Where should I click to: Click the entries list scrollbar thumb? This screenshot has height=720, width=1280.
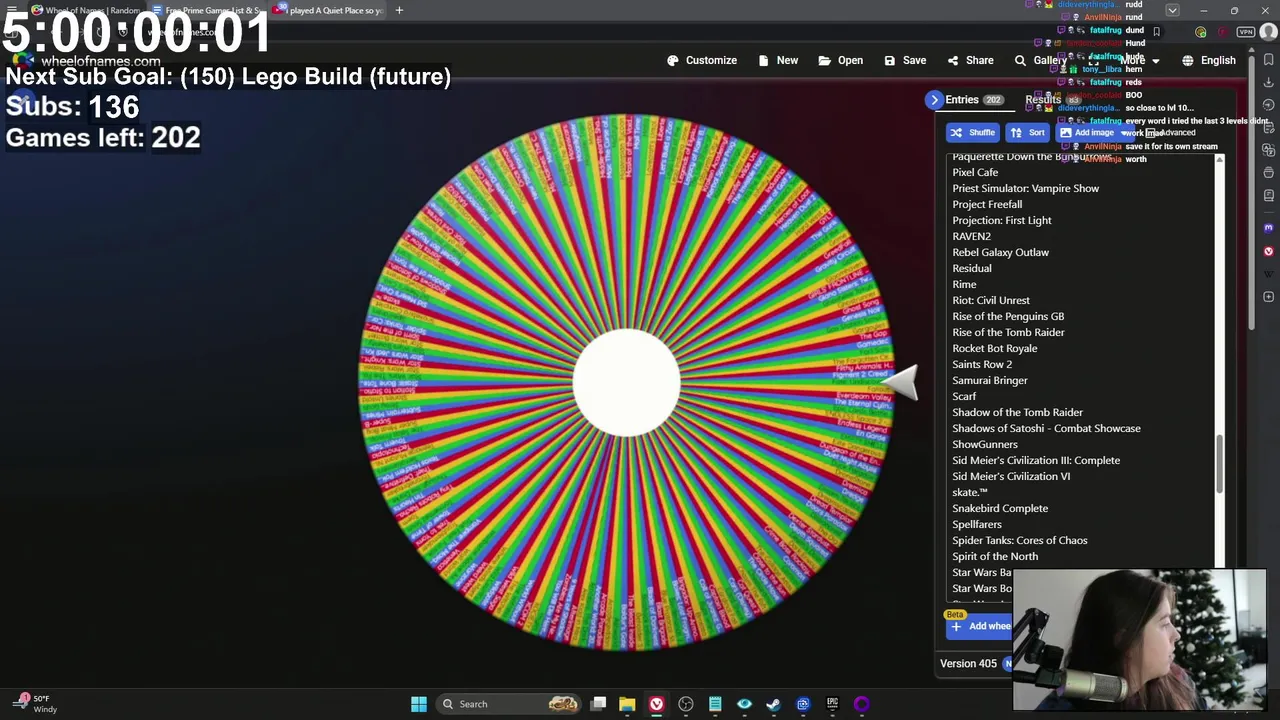click(x=1219, y=464)
